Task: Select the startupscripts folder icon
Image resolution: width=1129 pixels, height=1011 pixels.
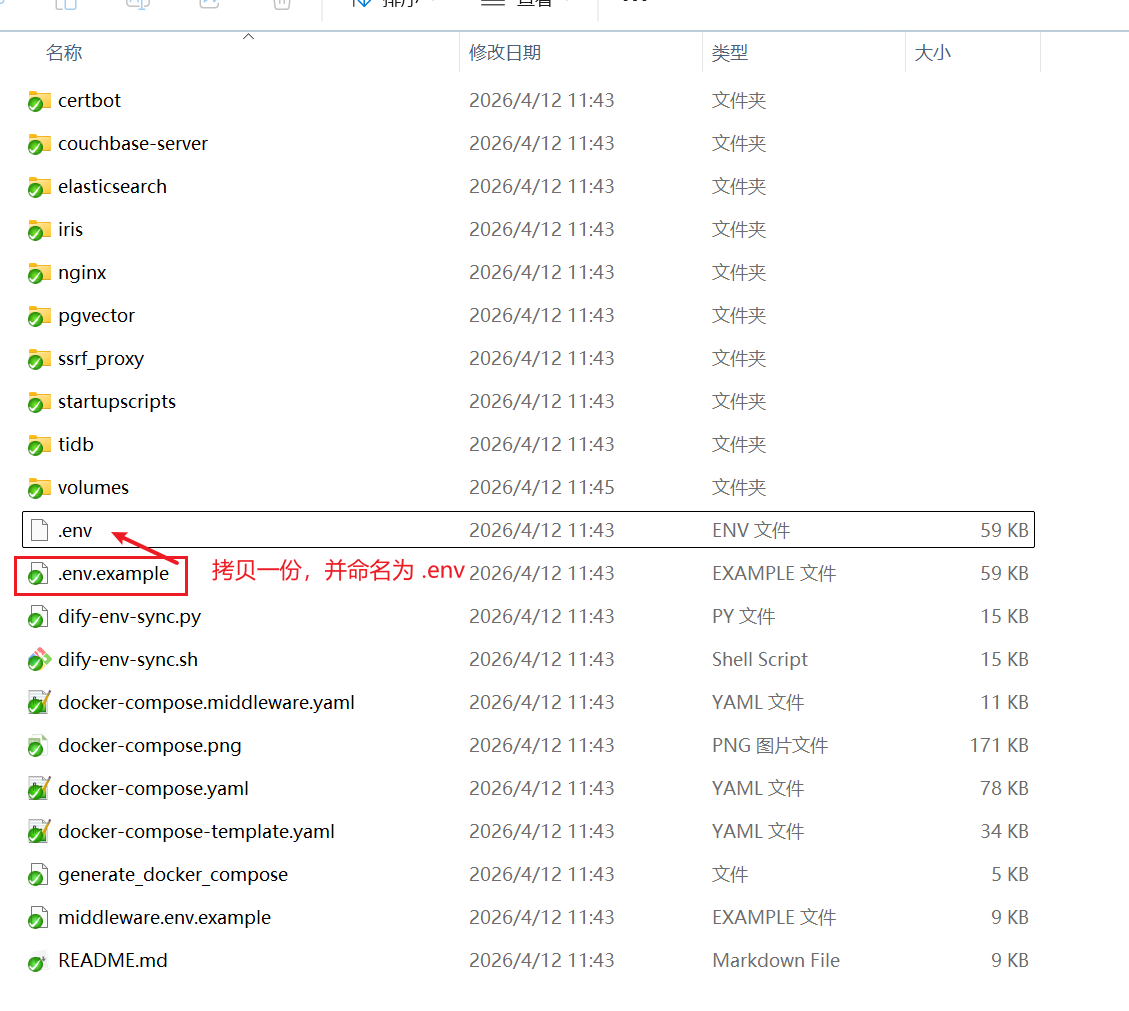Action: tap(39, 402)
